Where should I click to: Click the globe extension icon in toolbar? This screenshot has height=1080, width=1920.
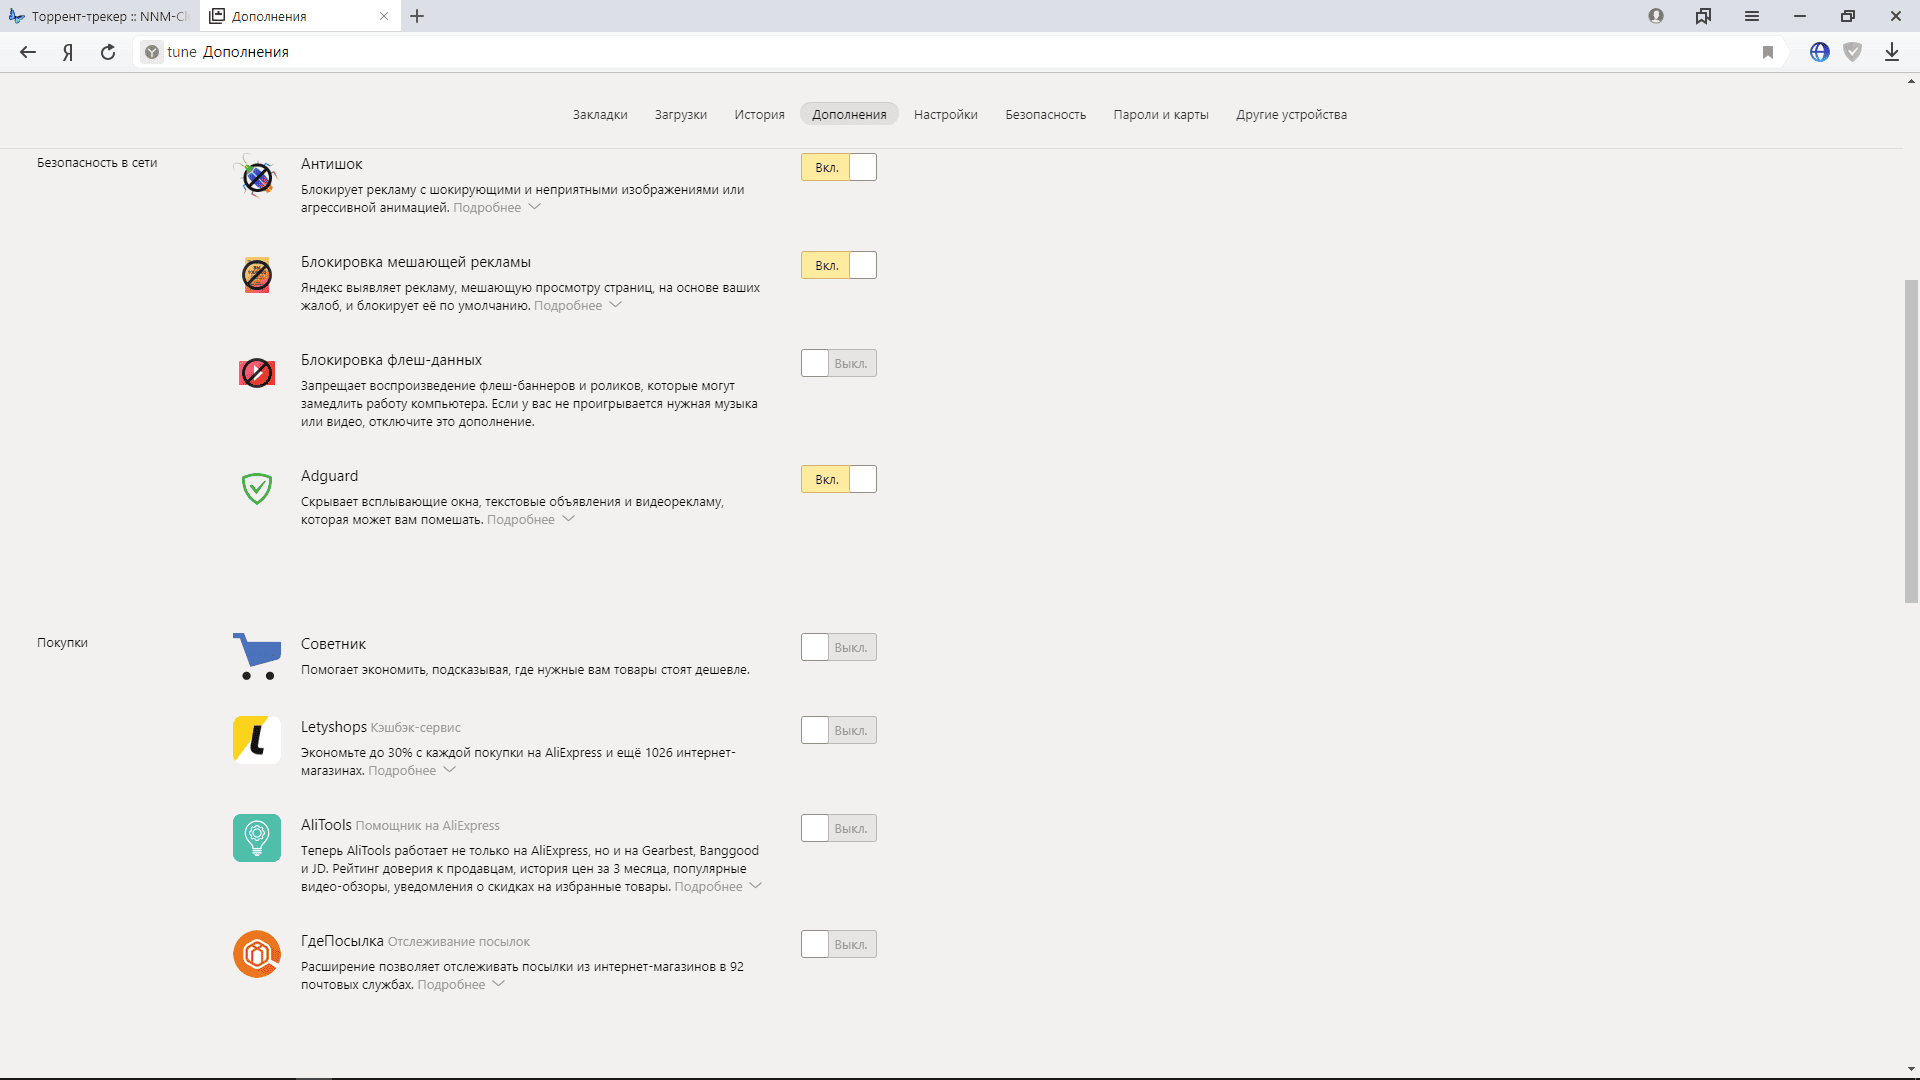point(1820,52)
